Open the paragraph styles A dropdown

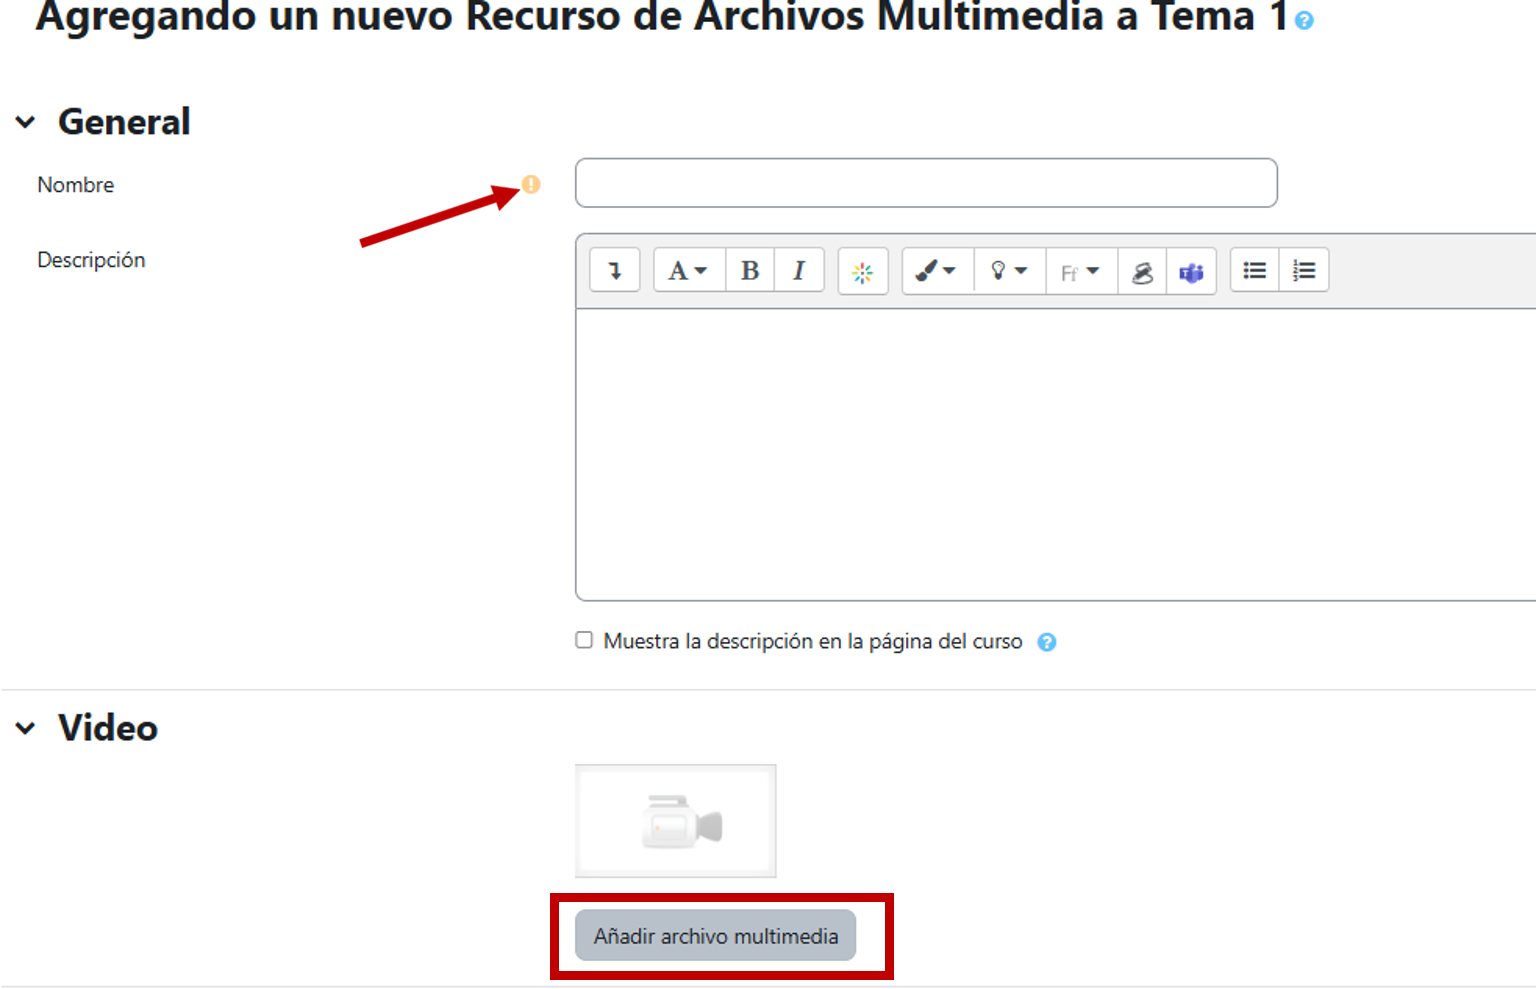[687, 271]
